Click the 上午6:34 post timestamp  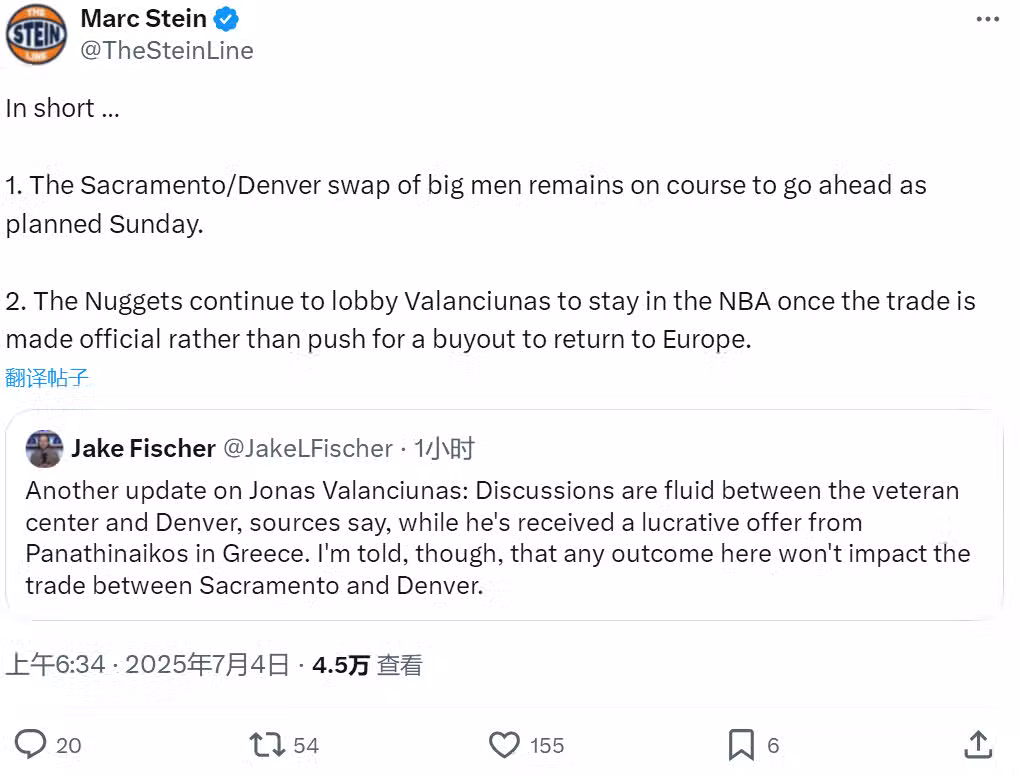55,665
